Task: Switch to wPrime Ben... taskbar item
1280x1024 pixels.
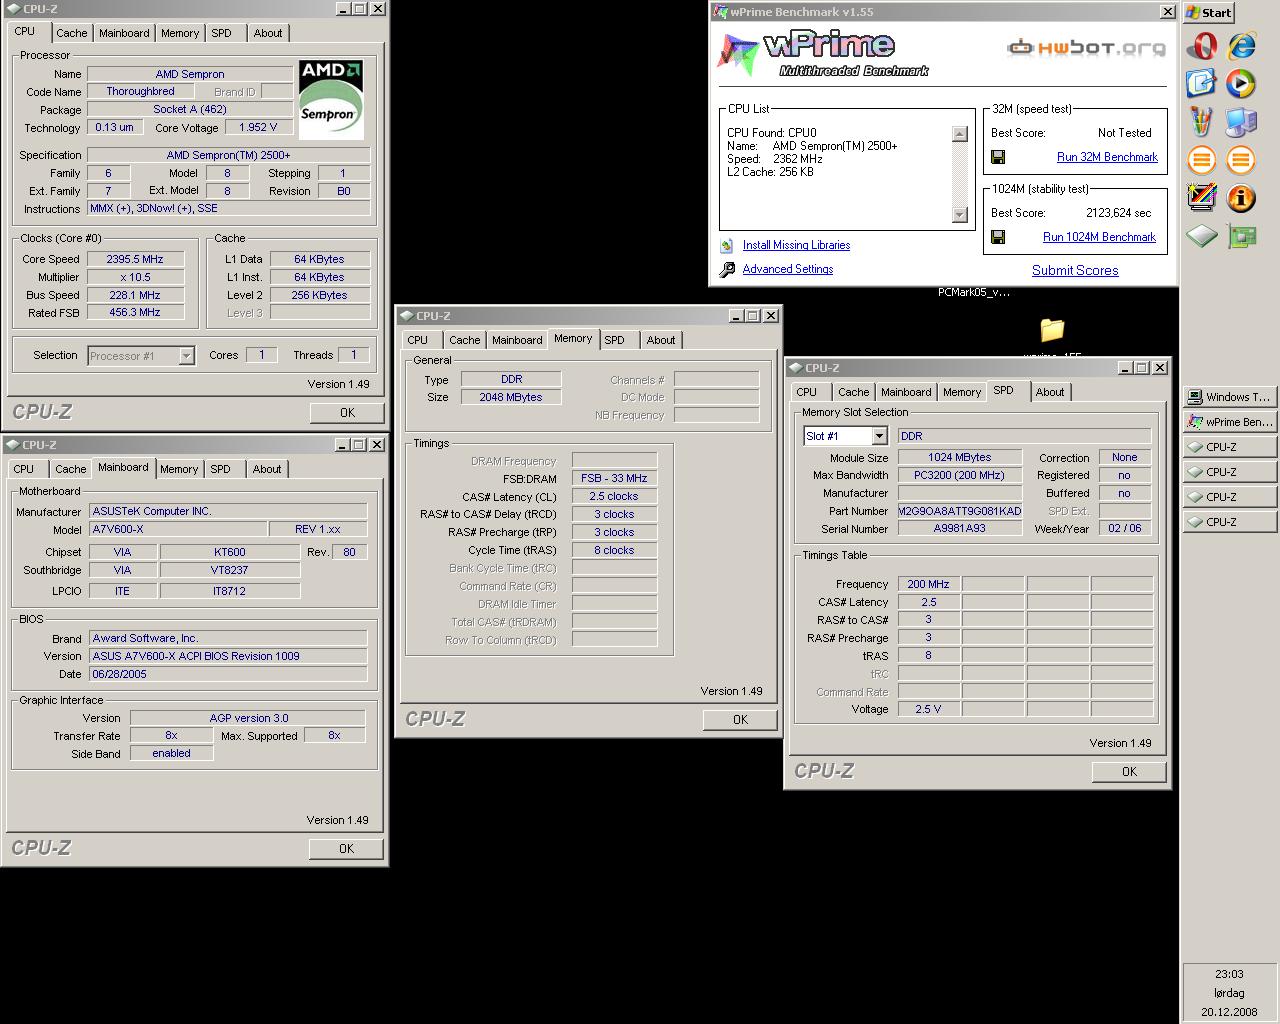Action: click(x=1230, y=422)
